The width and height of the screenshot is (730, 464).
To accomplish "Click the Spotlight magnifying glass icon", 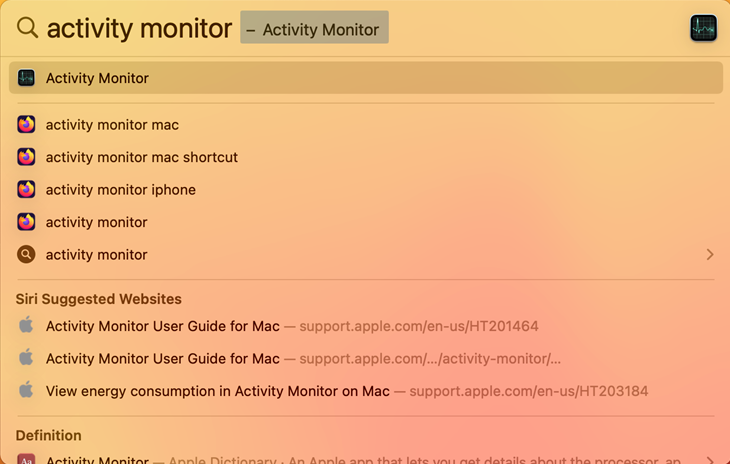I will (x=27, y=28).
